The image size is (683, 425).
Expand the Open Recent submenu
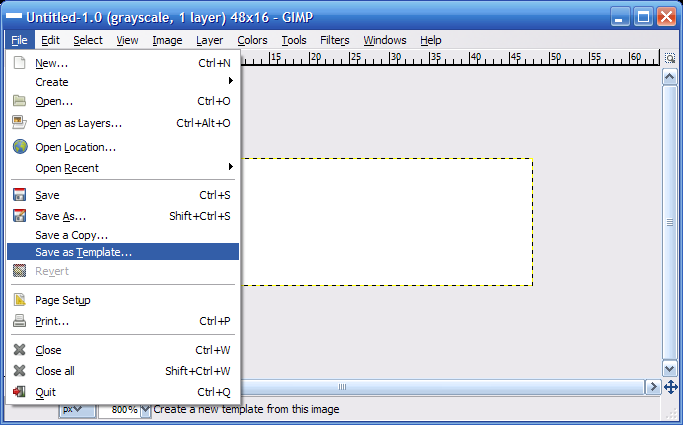click(123, 168)
